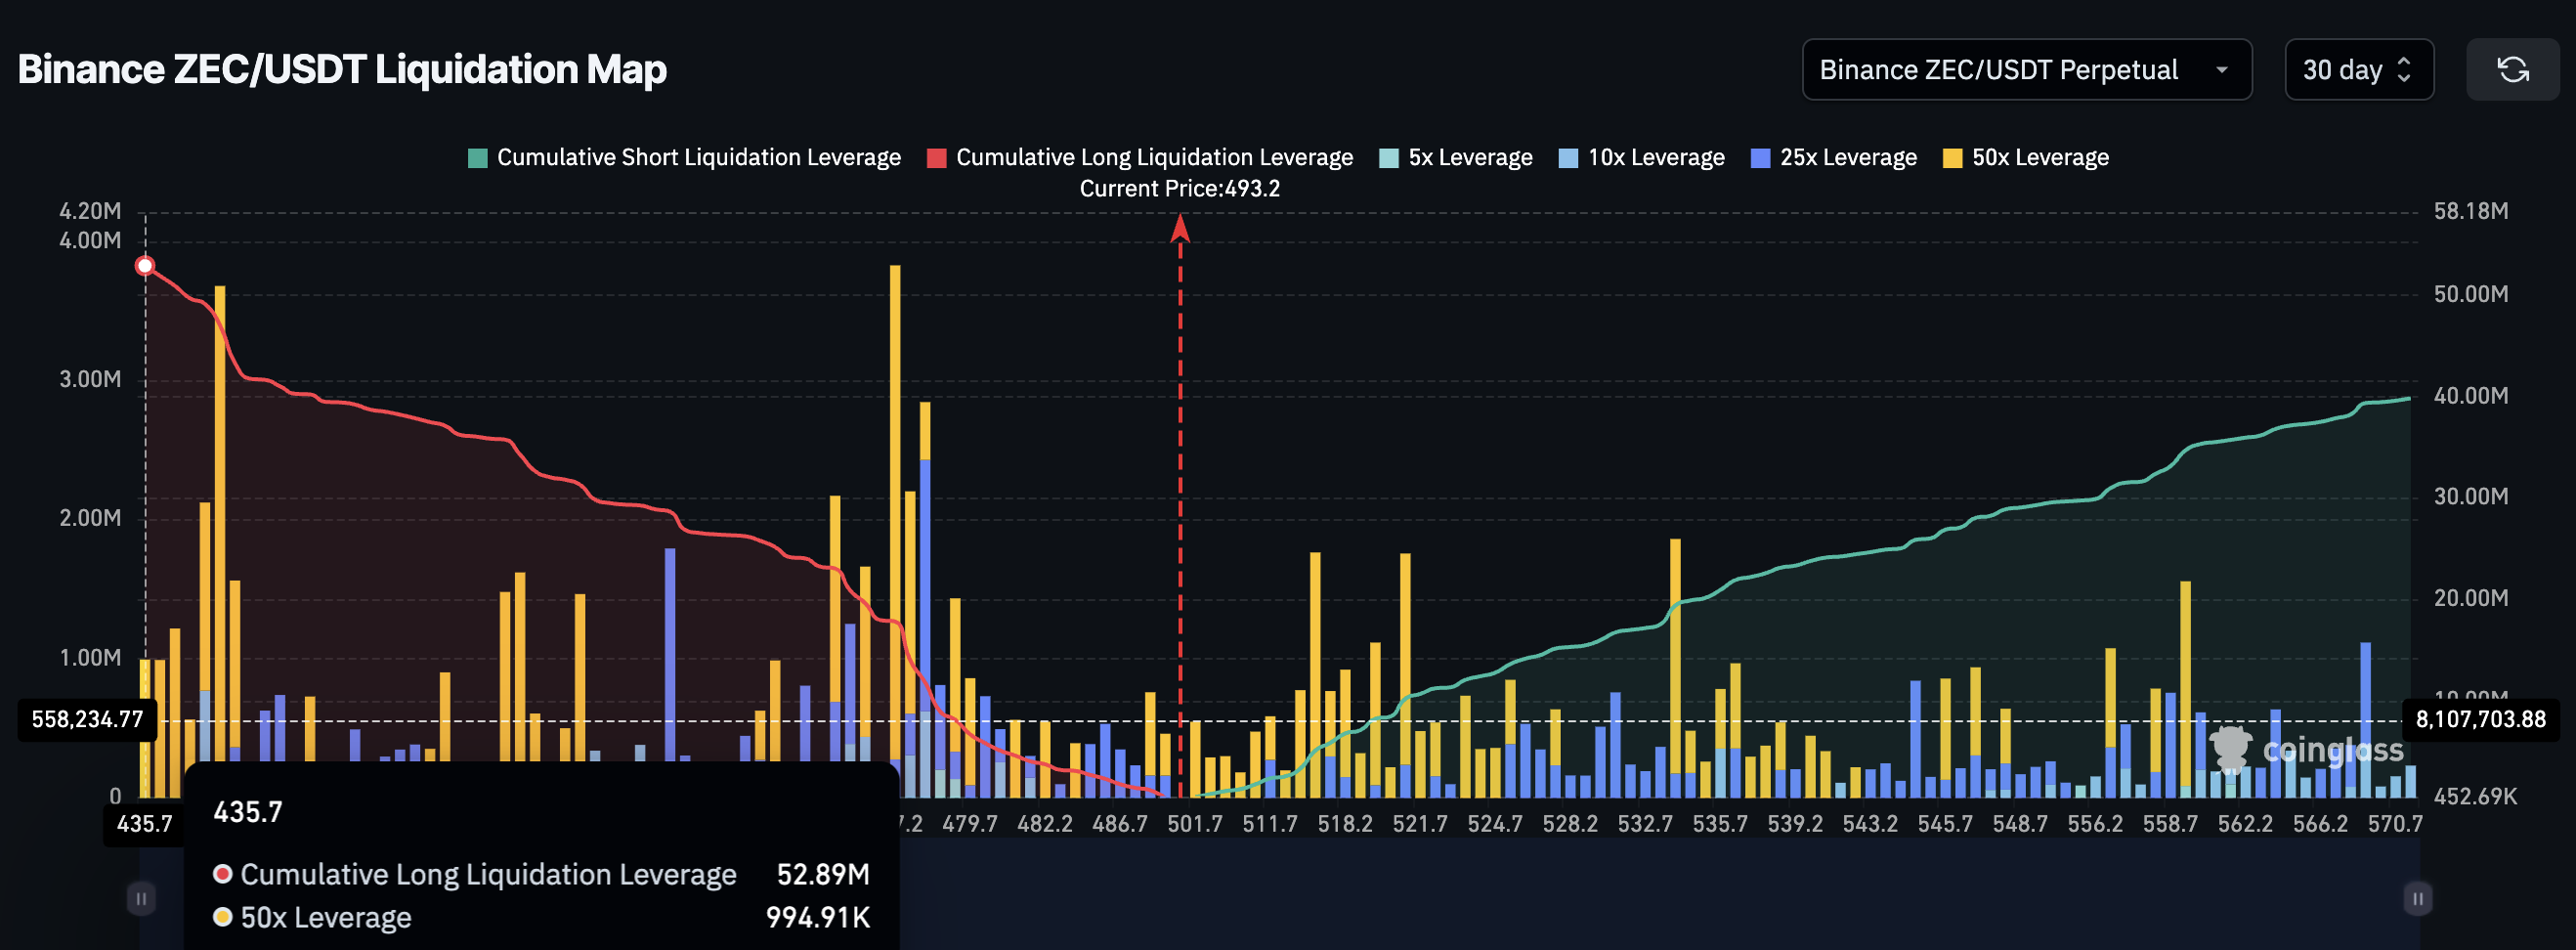Expand the pair selector chevron

2222,70
